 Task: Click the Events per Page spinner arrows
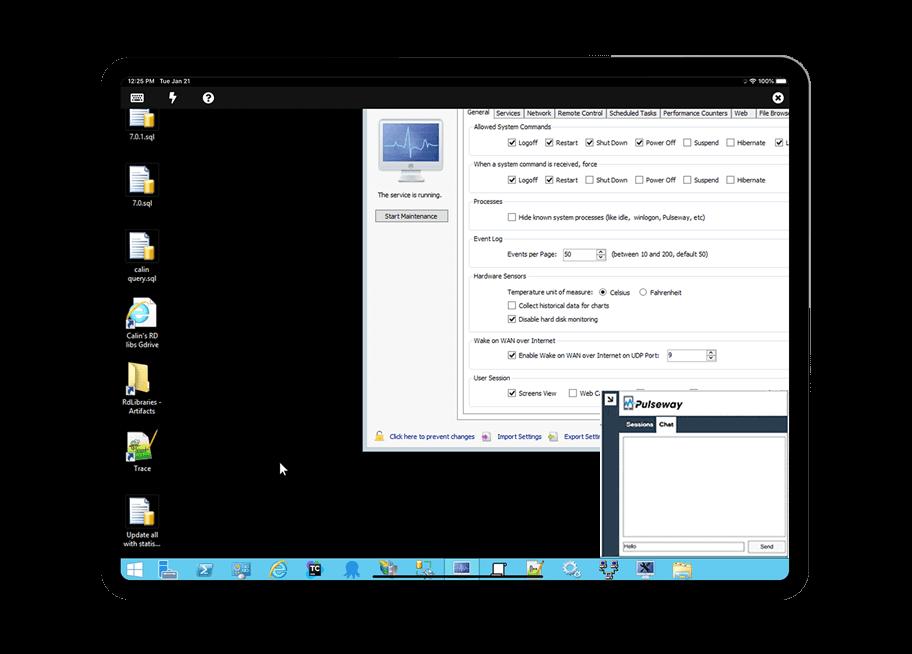(601, 254)
